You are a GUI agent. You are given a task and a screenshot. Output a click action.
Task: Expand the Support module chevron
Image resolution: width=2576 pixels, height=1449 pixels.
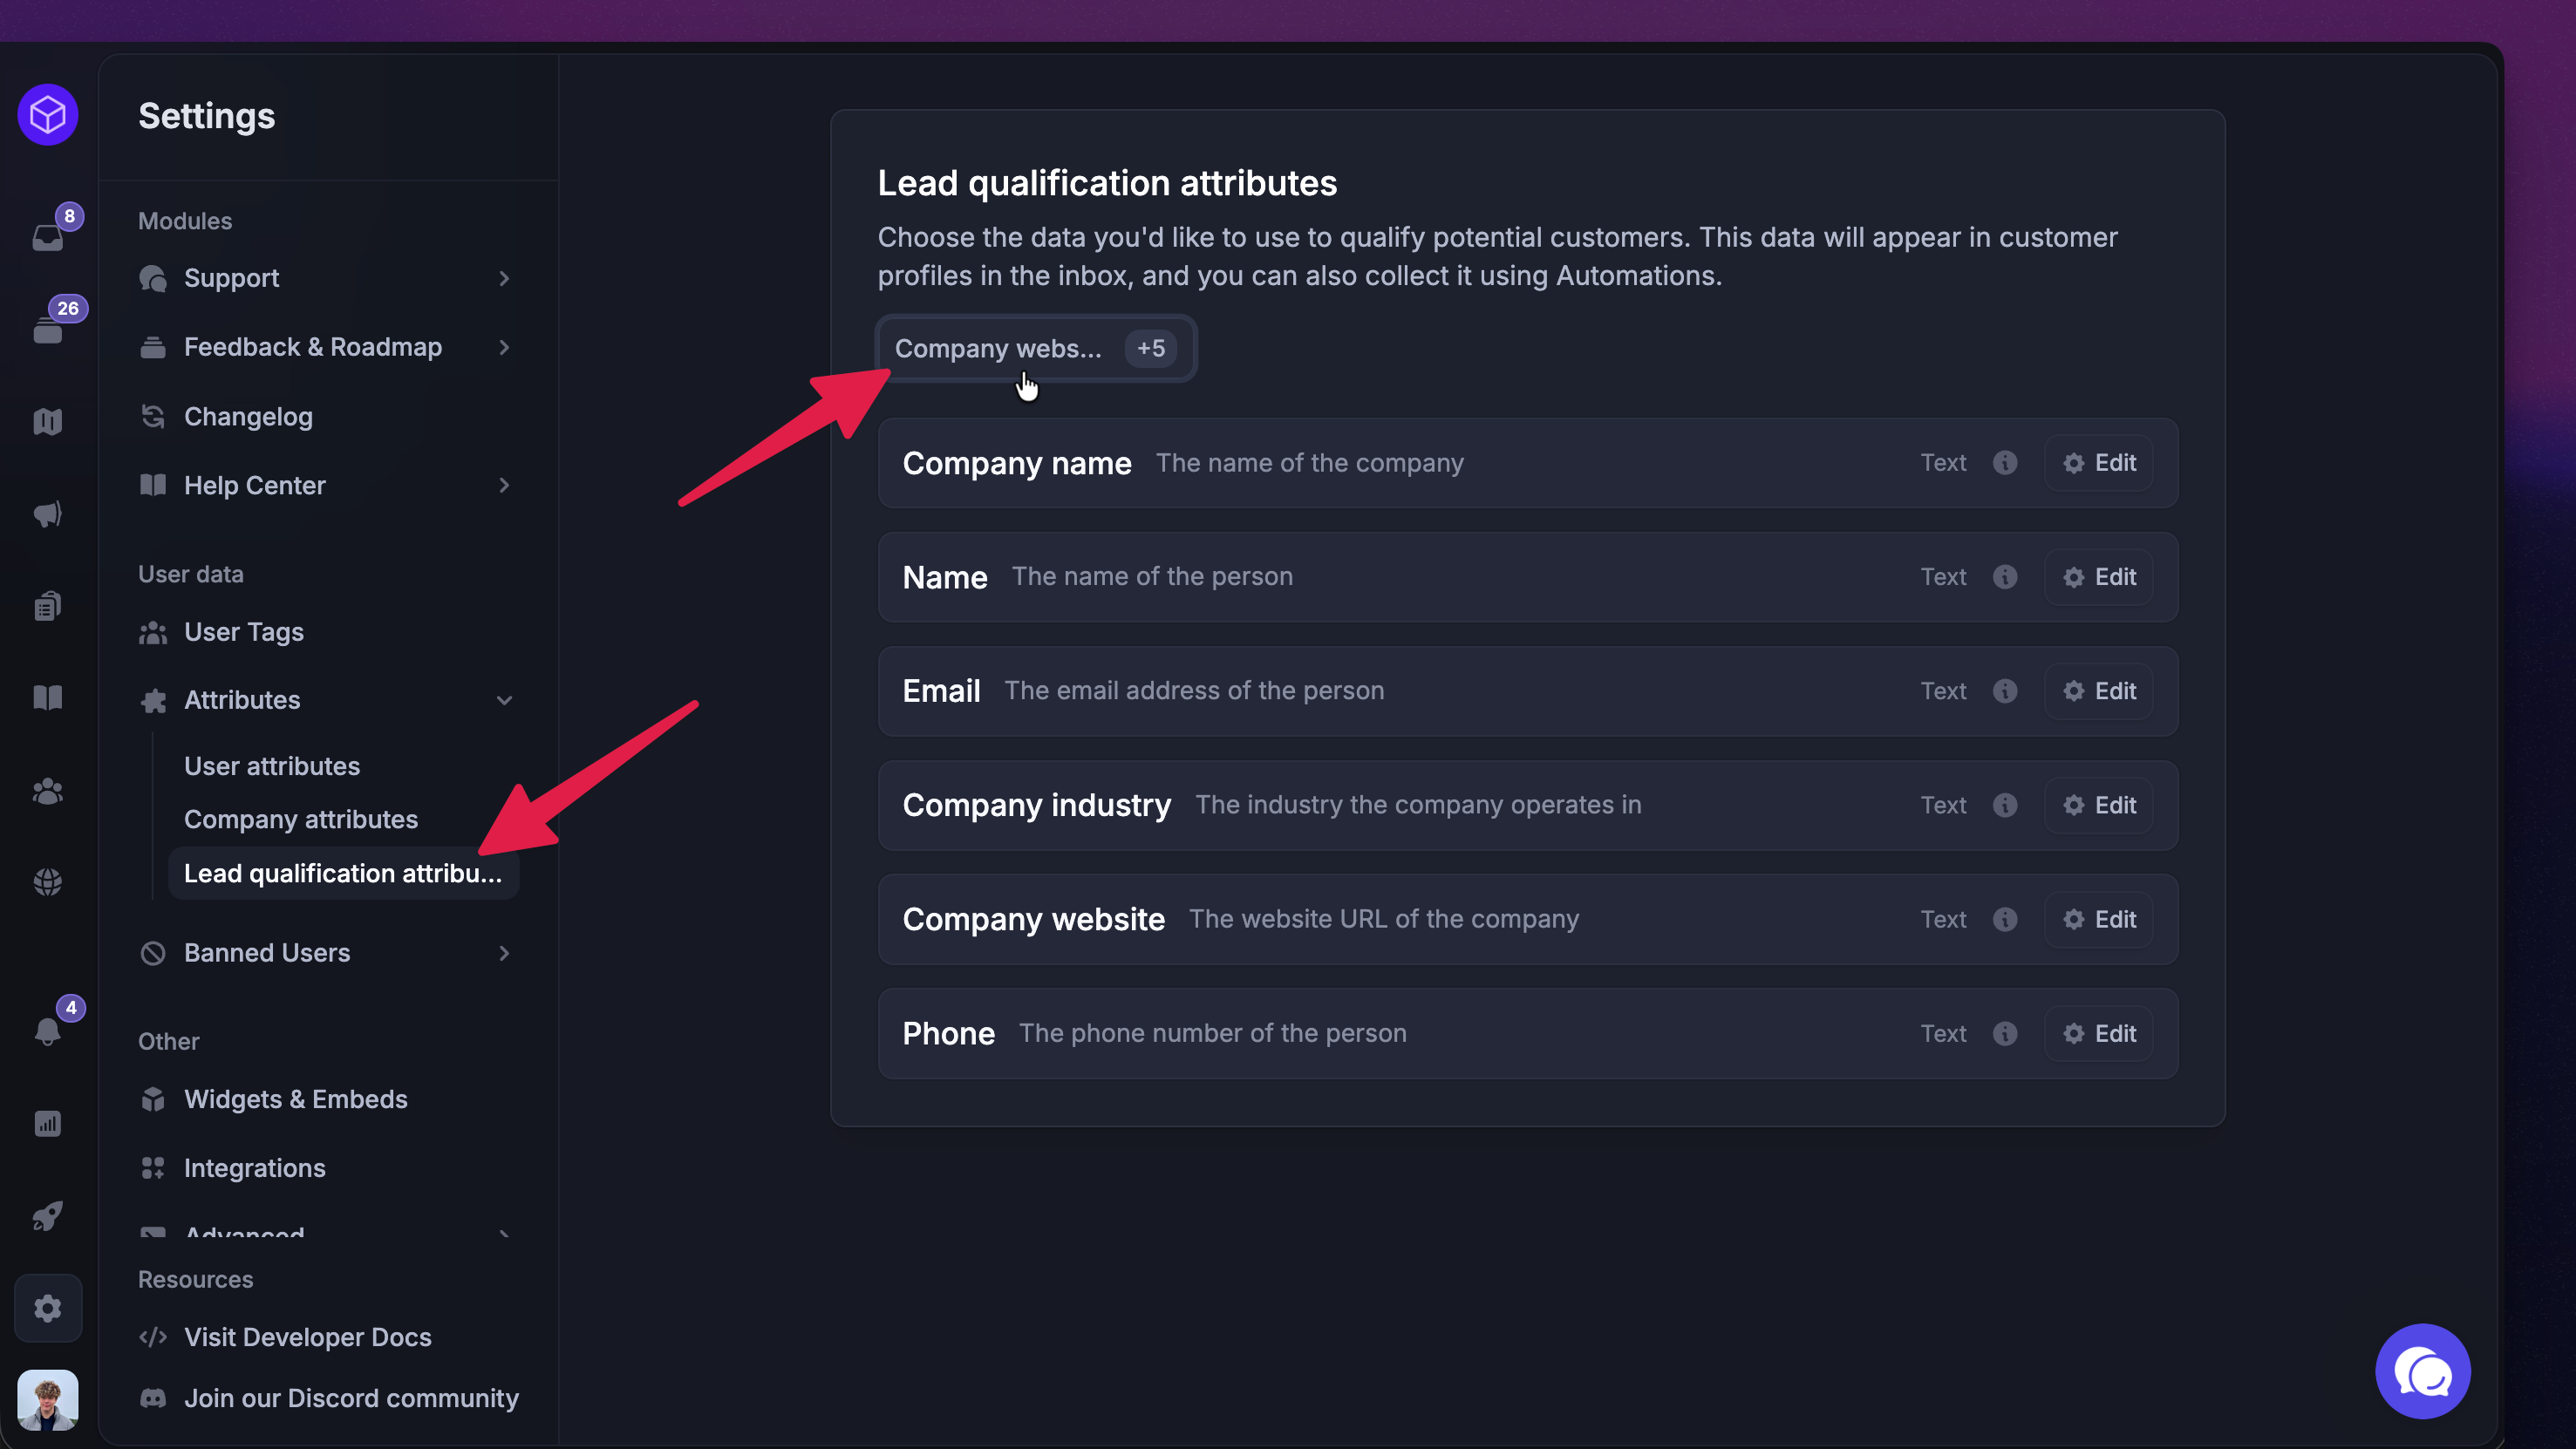[x=504, y=278]
